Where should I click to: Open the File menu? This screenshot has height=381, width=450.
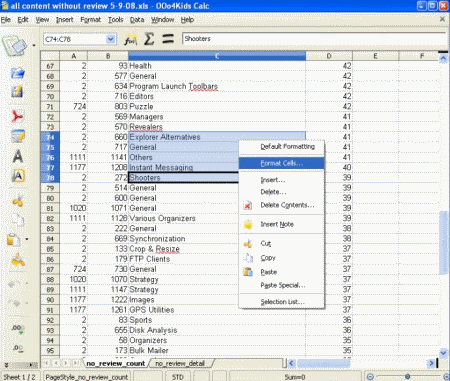tap(6, 20)
